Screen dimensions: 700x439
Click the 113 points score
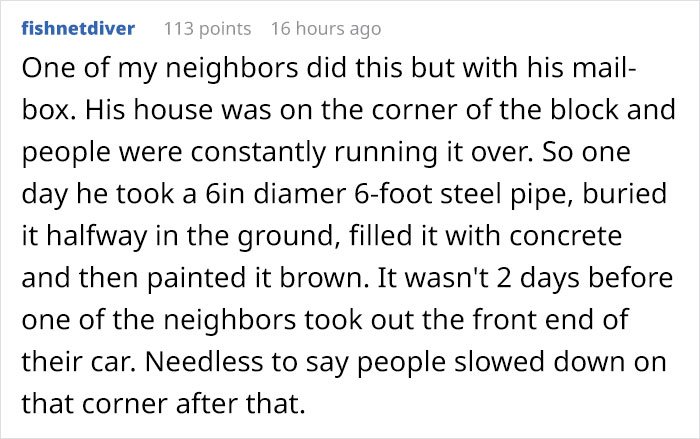click(x=208, y=29)
